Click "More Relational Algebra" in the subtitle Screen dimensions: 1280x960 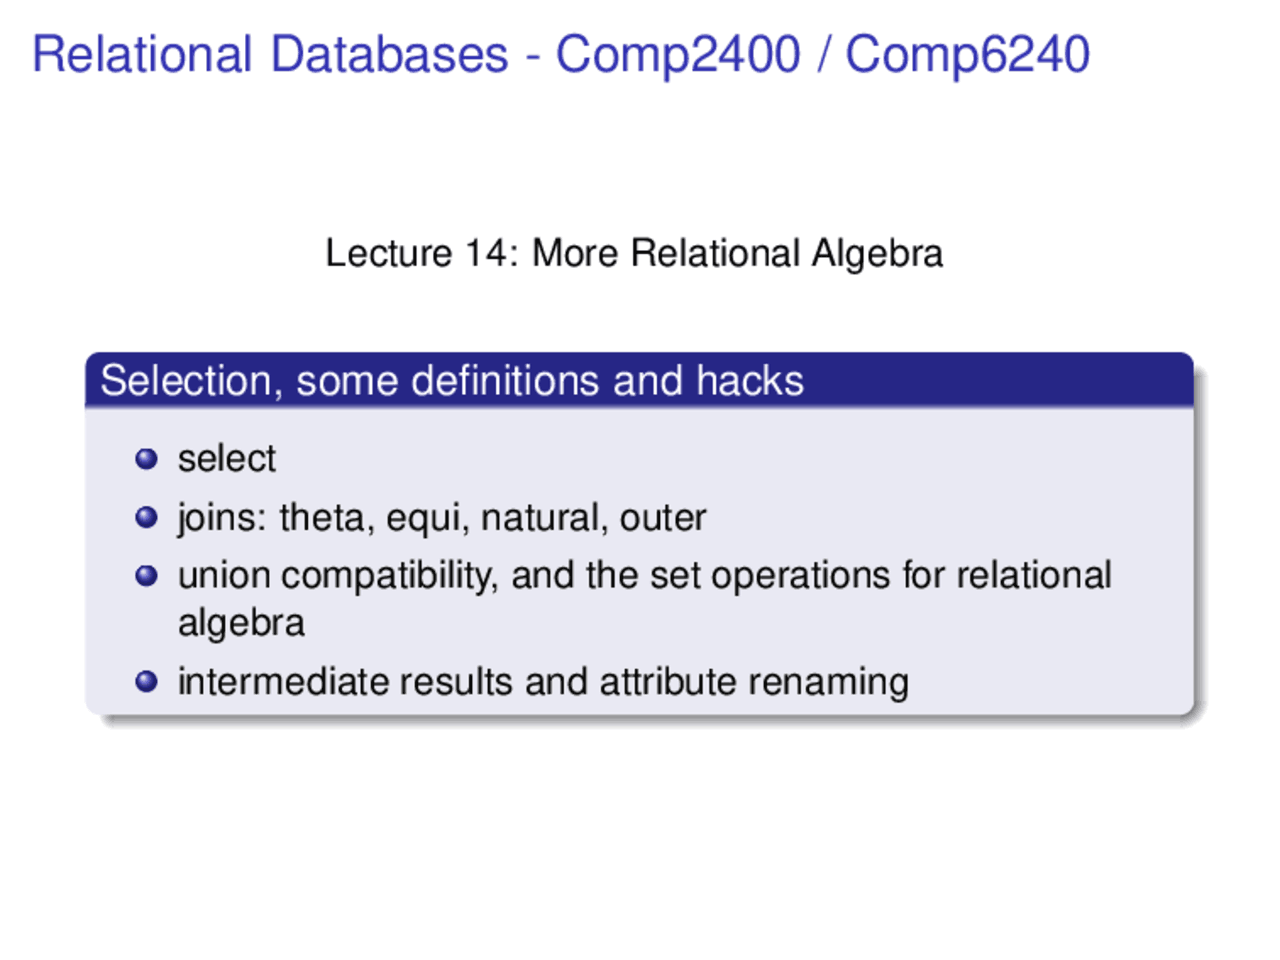click(737, 253)
